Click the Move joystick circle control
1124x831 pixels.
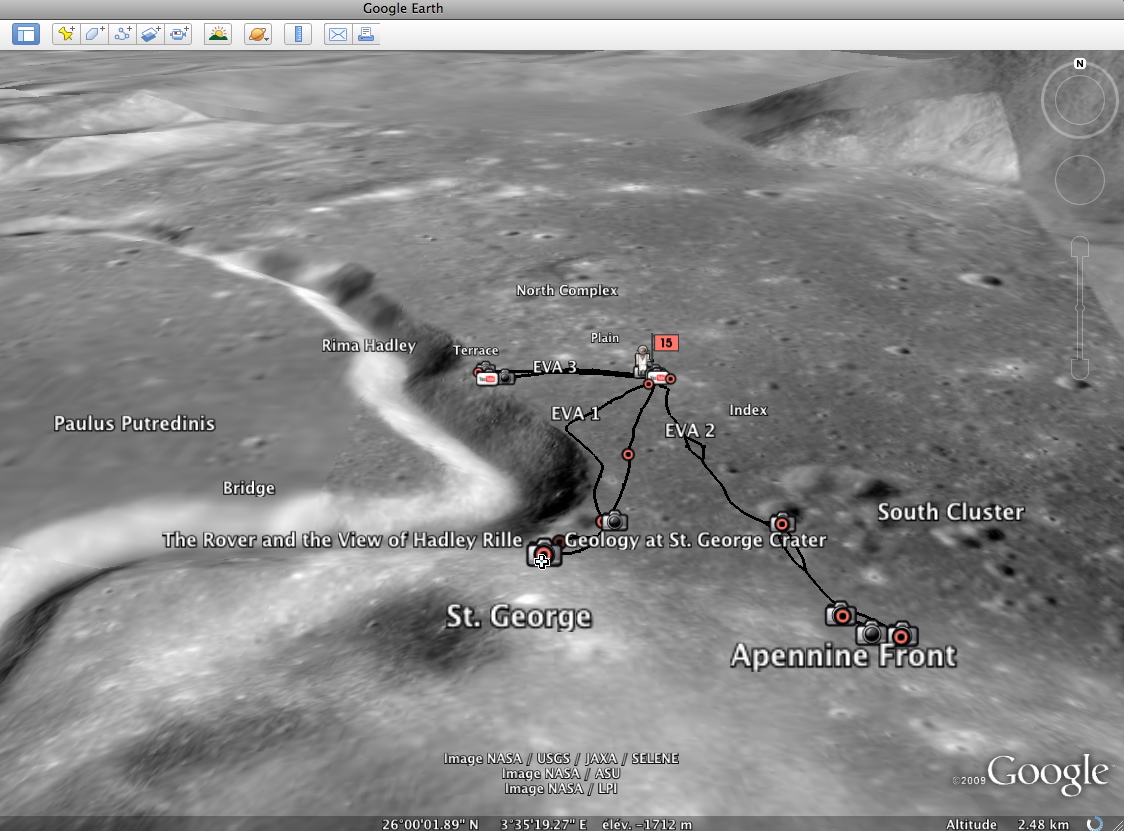click(1079, 180)
